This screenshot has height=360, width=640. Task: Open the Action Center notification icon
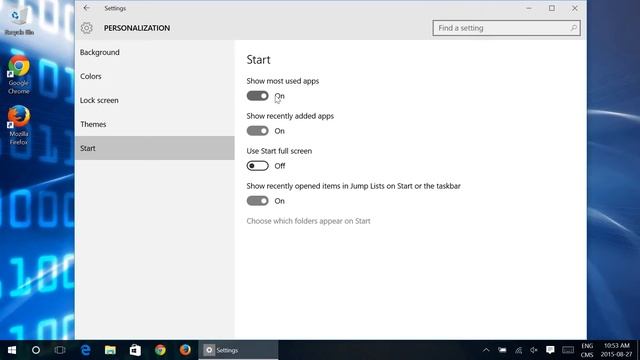(x=550, y=350)
